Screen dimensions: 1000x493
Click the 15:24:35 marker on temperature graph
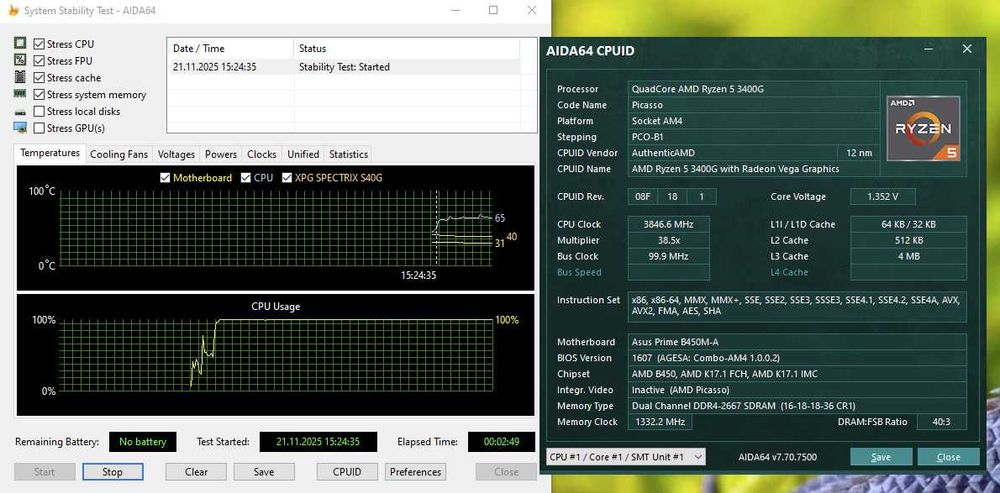click(x=418, y=276)
